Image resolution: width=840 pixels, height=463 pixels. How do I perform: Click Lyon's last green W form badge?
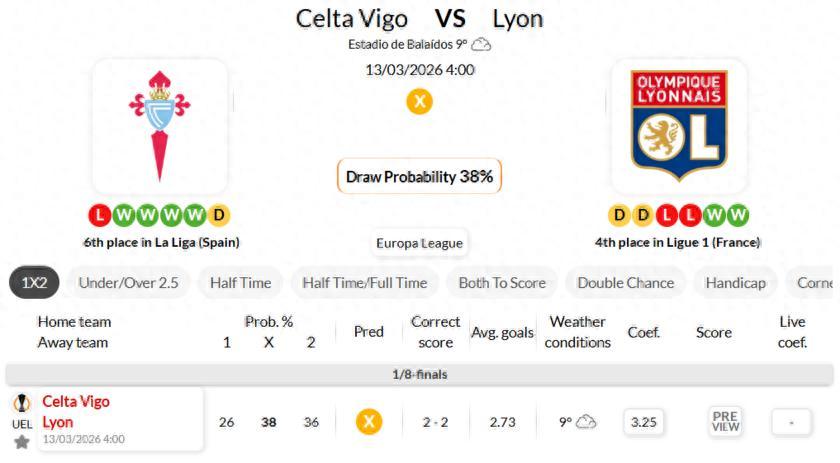tap(738, 215)
